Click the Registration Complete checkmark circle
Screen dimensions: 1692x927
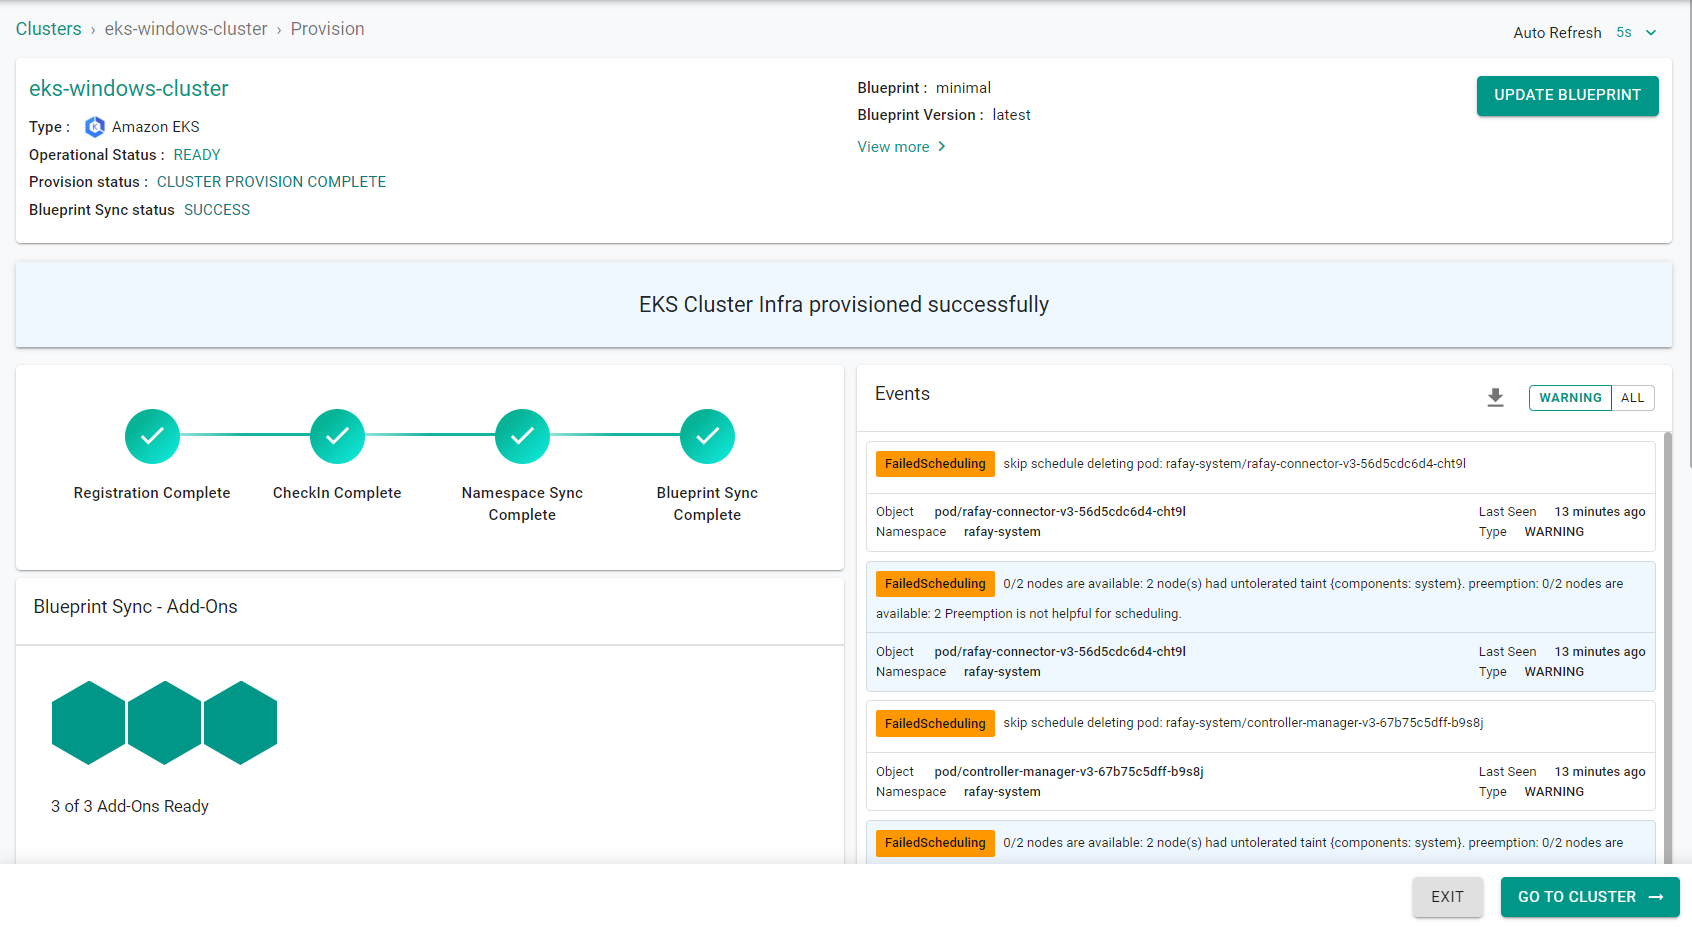(152, 436)
